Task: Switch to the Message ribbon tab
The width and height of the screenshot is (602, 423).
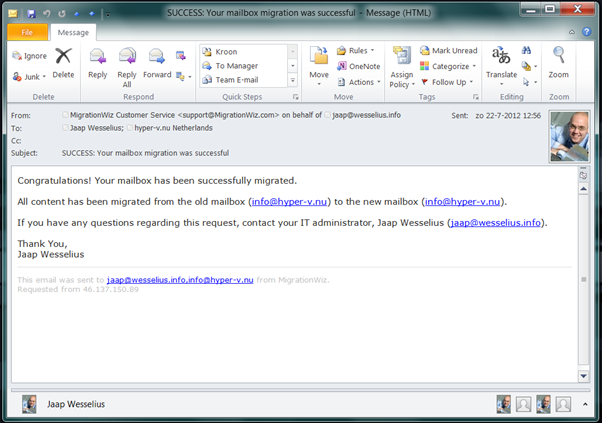Action: [x=73, y=32]
